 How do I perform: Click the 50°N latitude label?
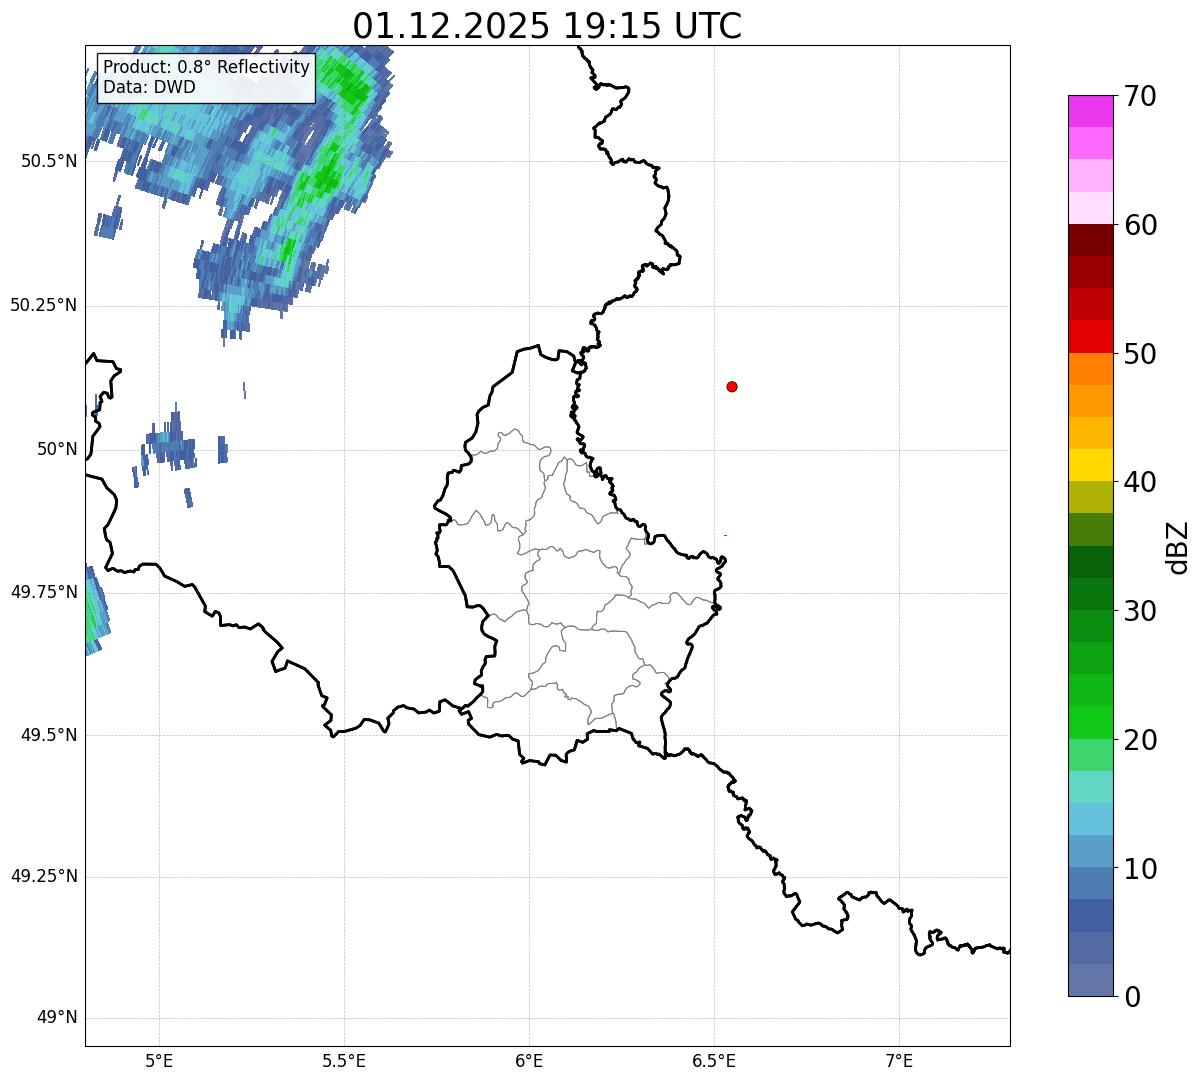(57, 449)
